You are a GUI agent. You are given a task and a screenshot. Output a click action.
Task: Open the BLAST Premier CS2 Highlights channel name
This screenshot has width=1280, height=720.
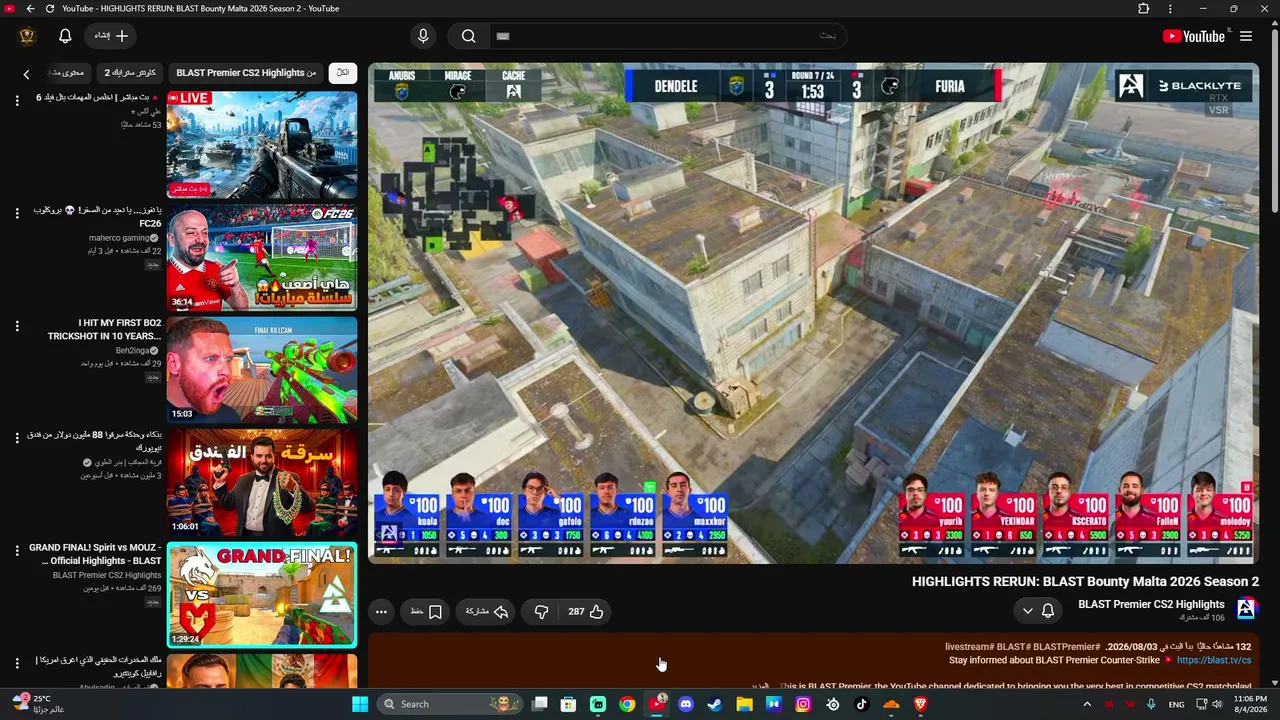[x=1151, y=604]
